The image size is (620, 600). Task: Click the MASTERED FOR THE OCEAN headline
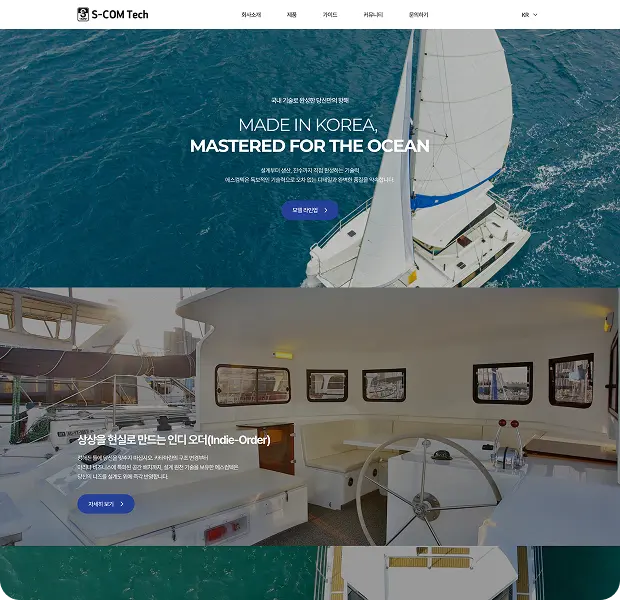pos(310,146)
